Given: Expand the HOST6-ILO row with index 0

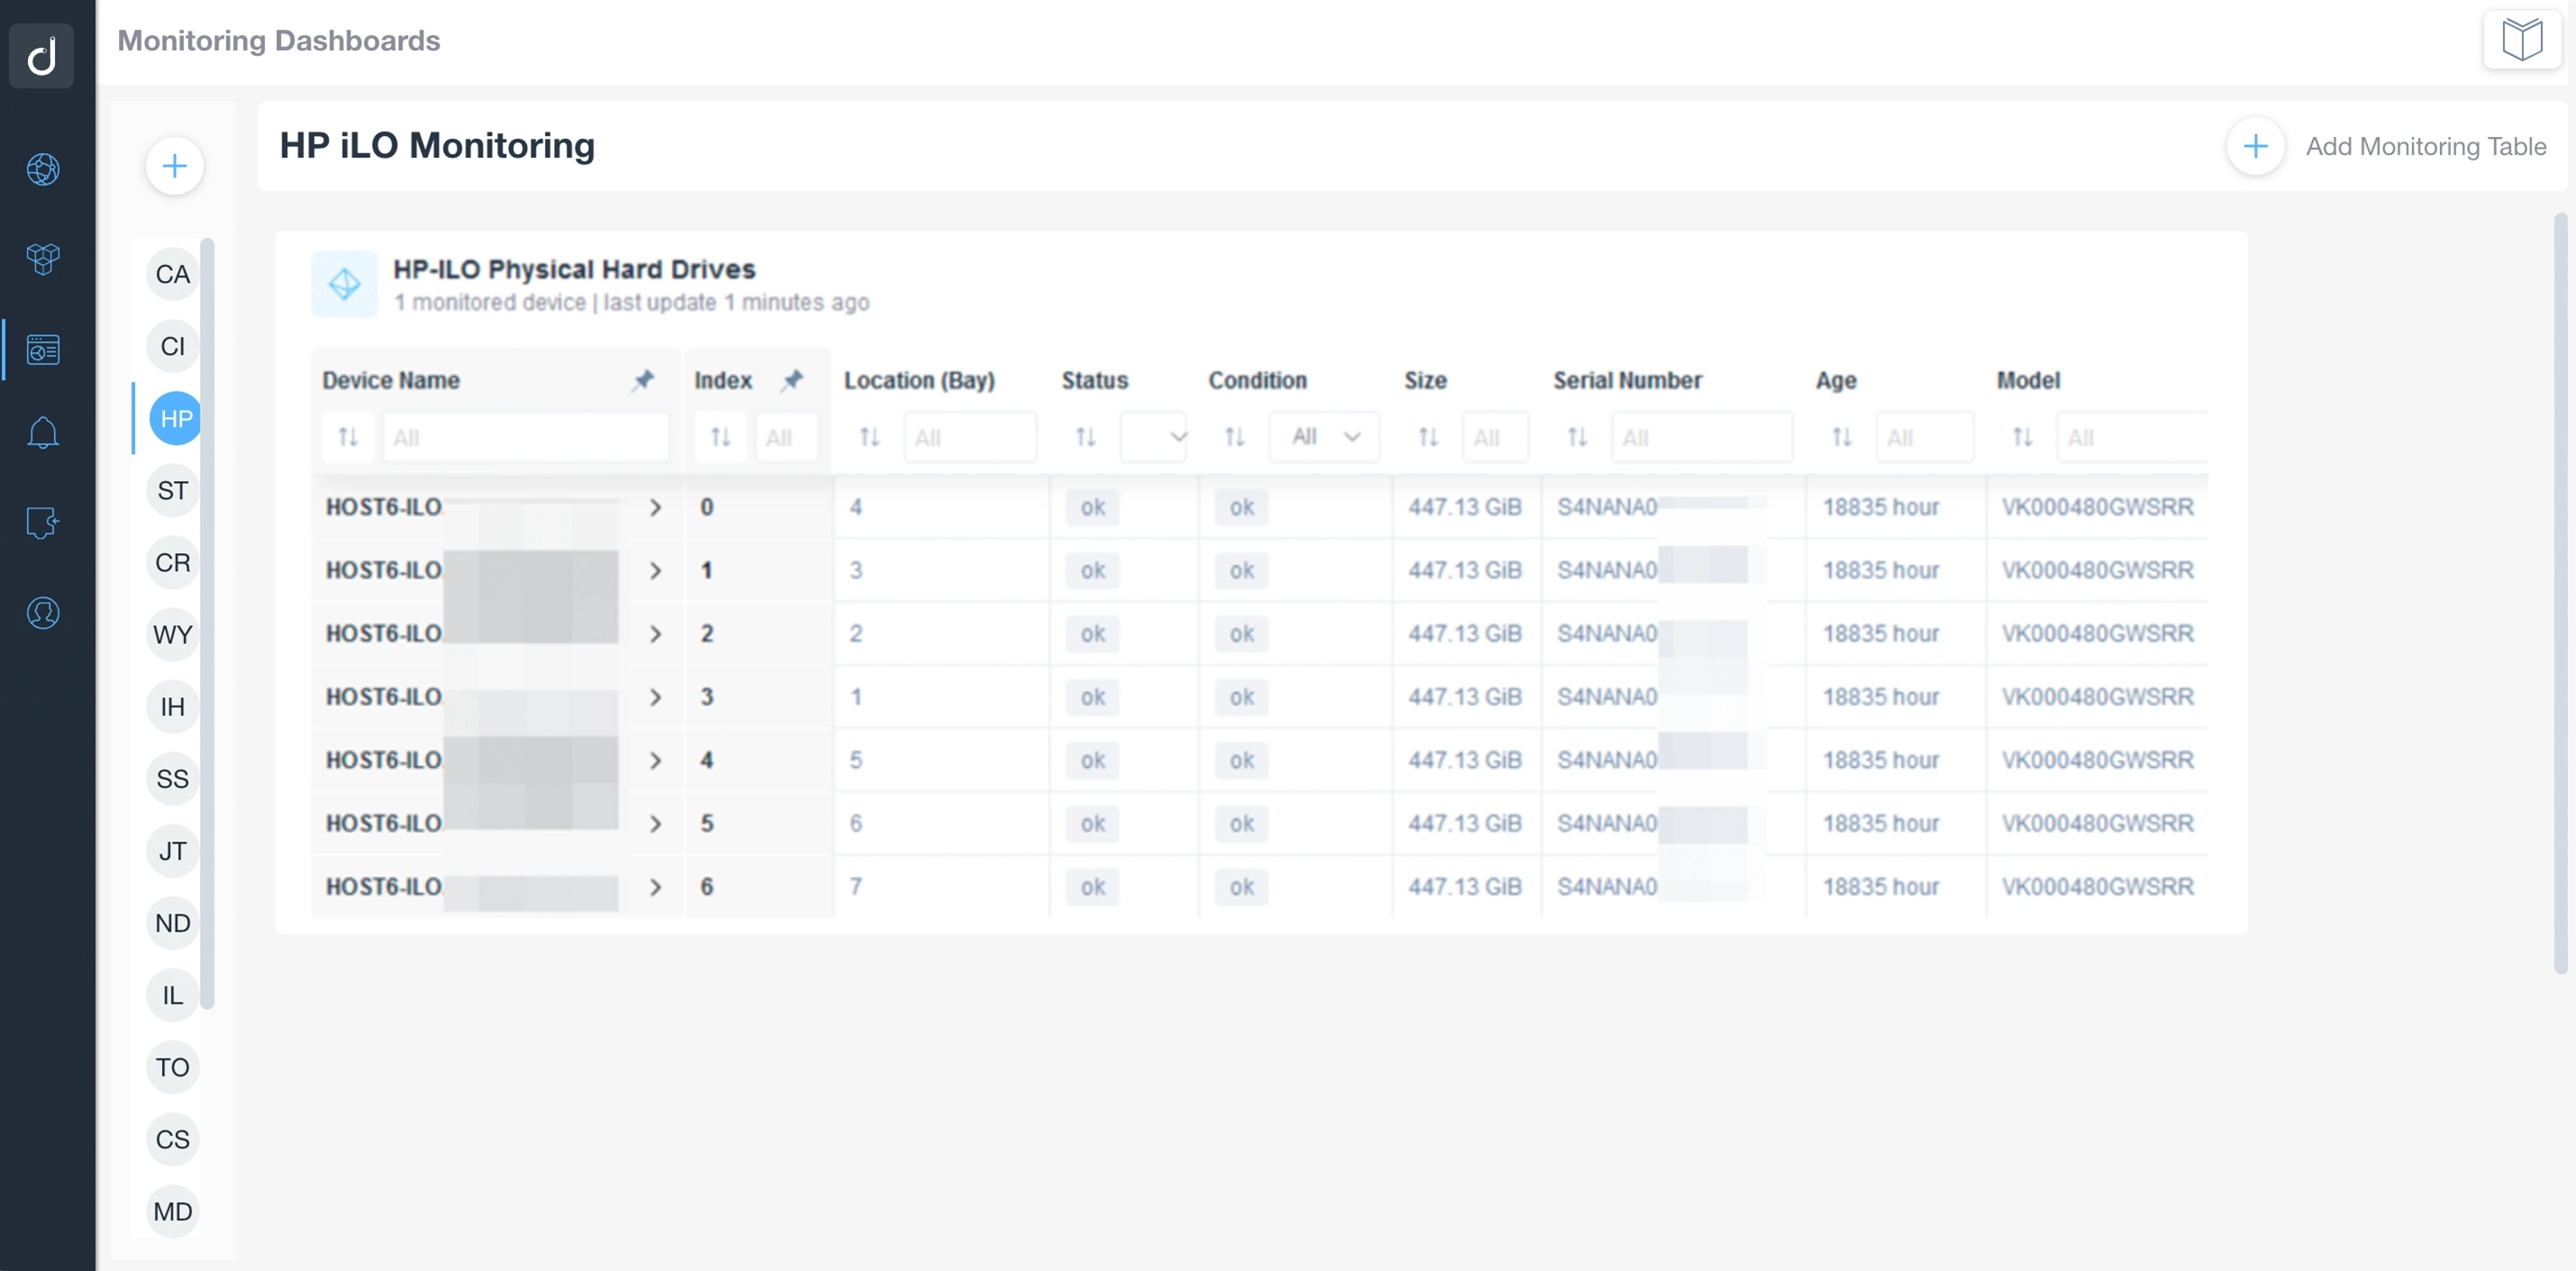Looking at the screenshot, I should pyautogui.click(x=655, y=507).
